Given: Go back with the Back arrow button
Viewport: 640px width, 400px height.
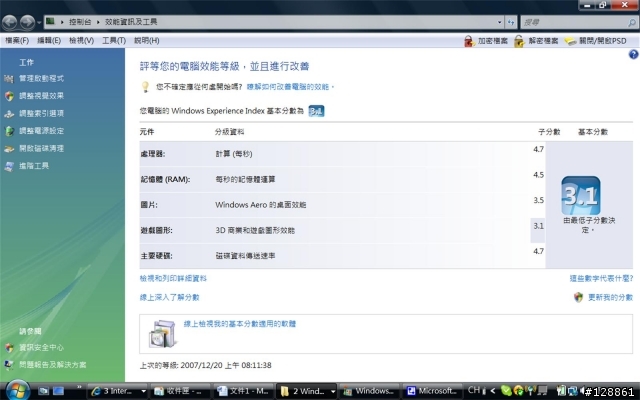Looking at the screenshot, I should (x=10, y=22).
